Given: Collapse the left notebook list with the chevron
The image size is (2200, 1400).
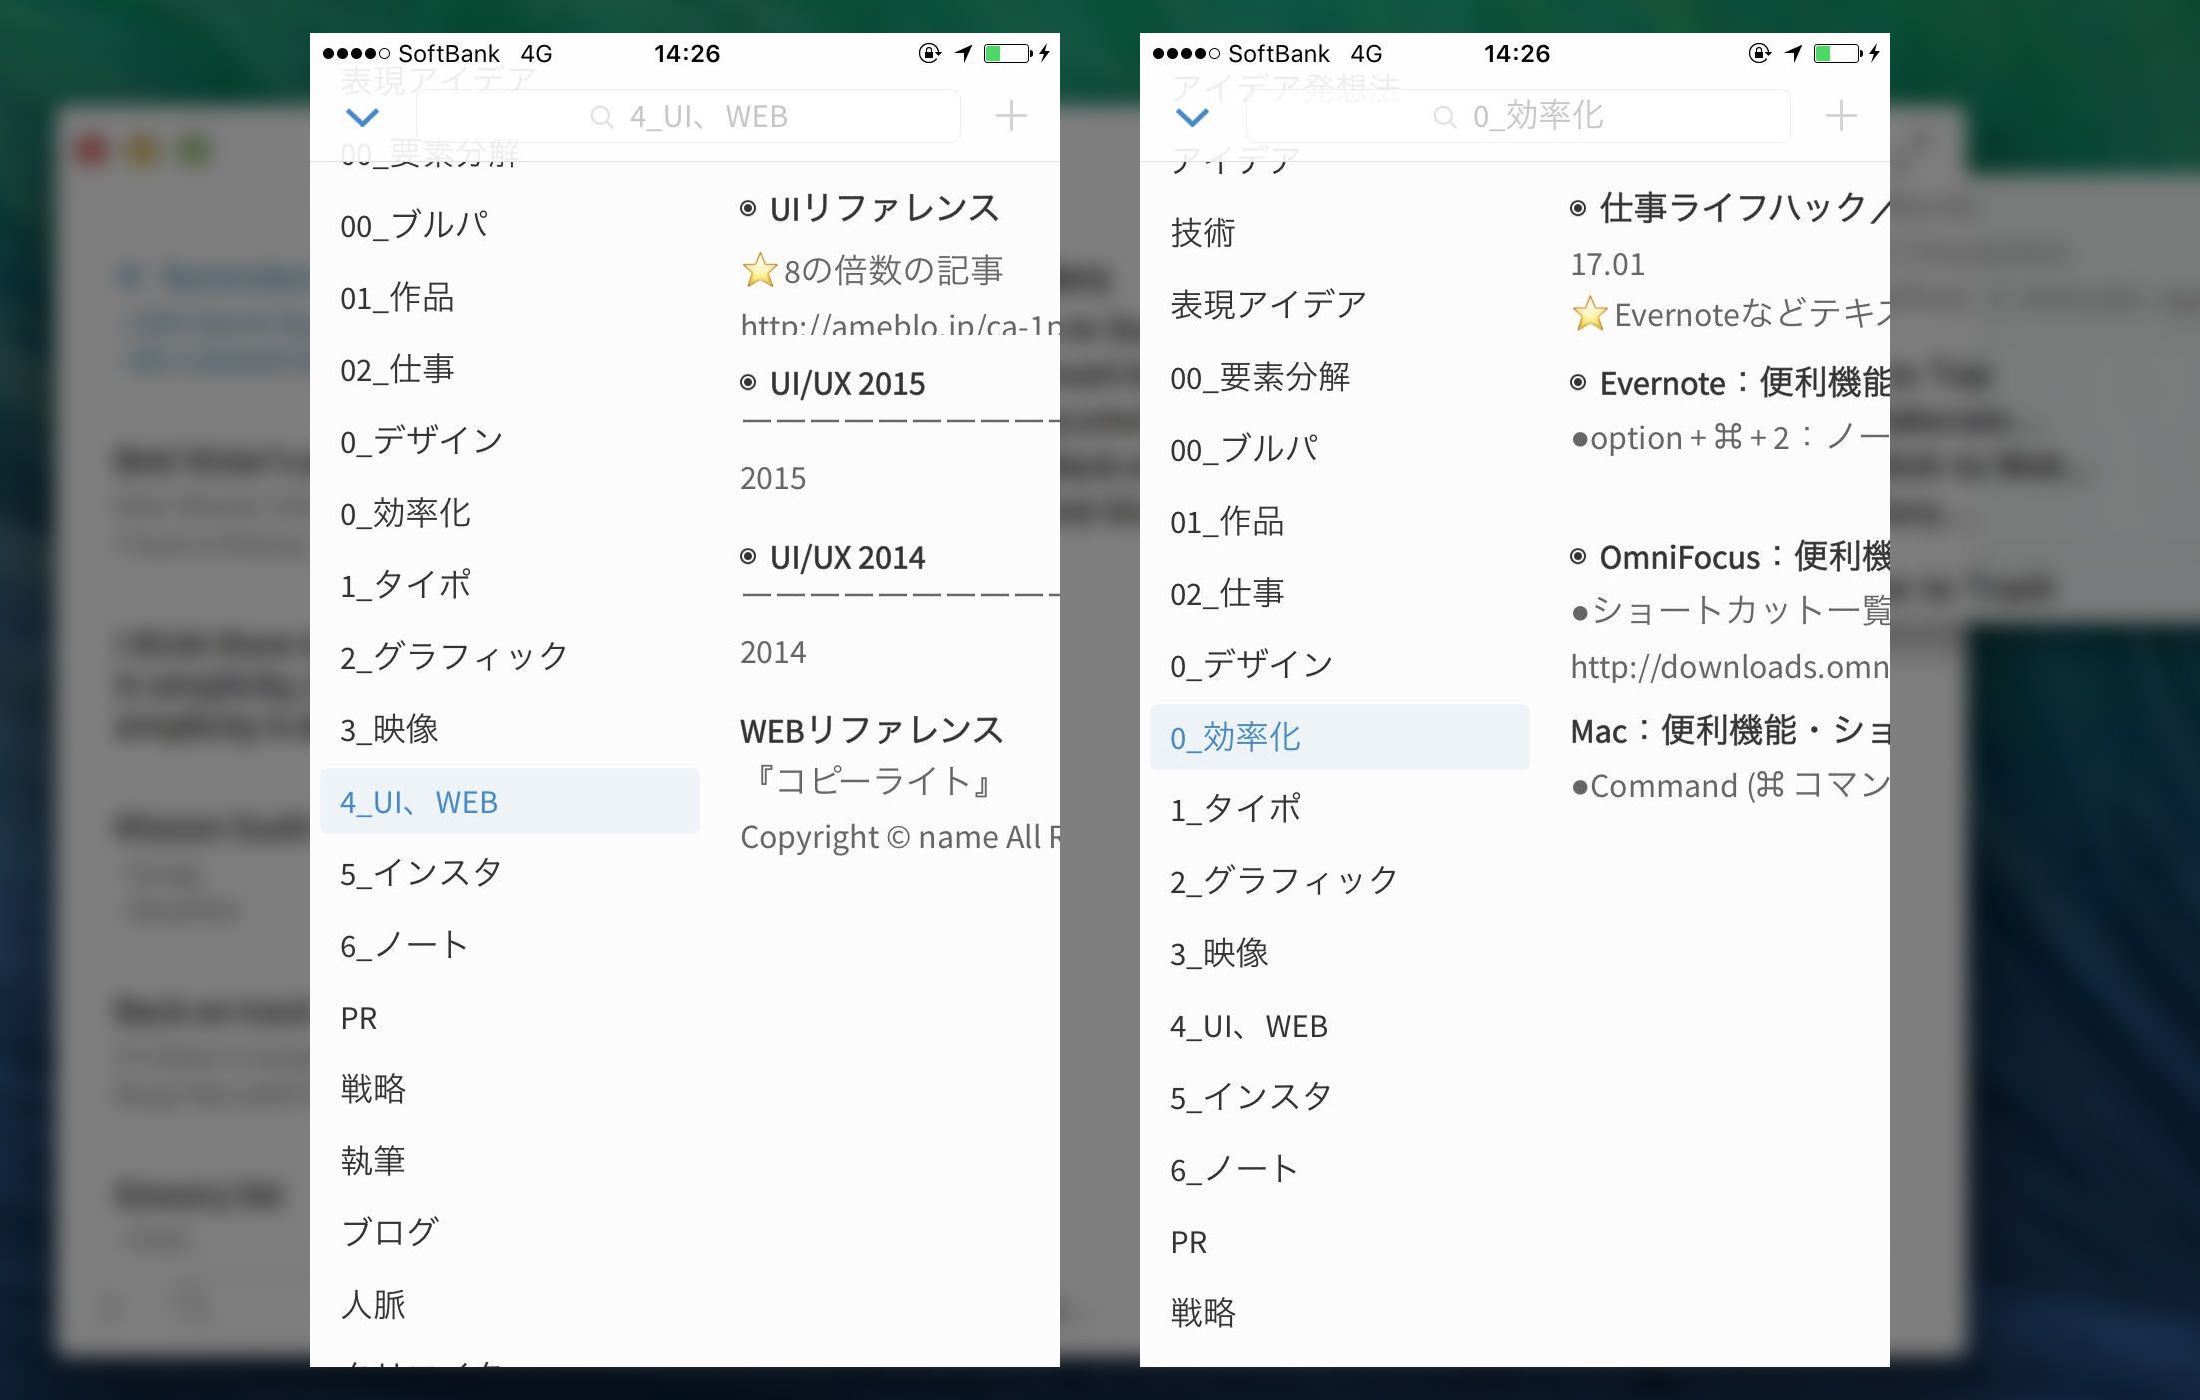Looking at the screenshot, I should 363,117.
